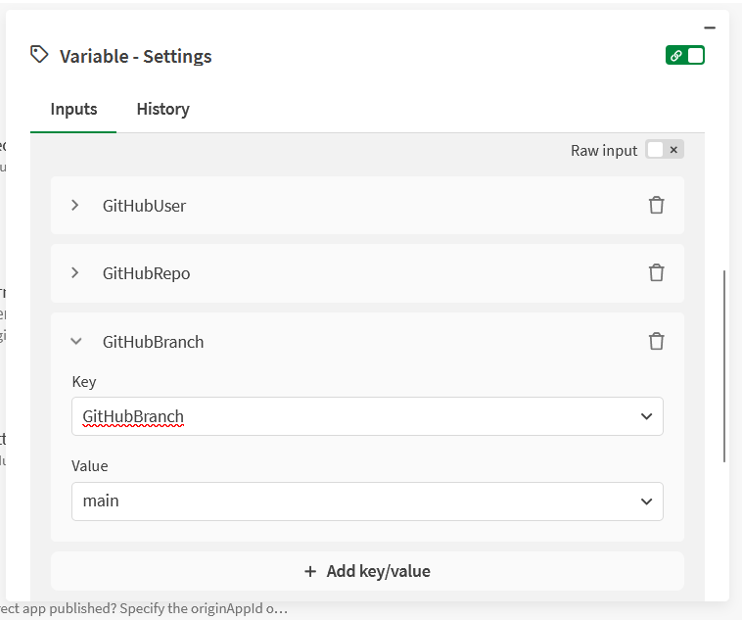Click the vertical scrollbar of the panel
746x626 pixels.
coord(724,366)
